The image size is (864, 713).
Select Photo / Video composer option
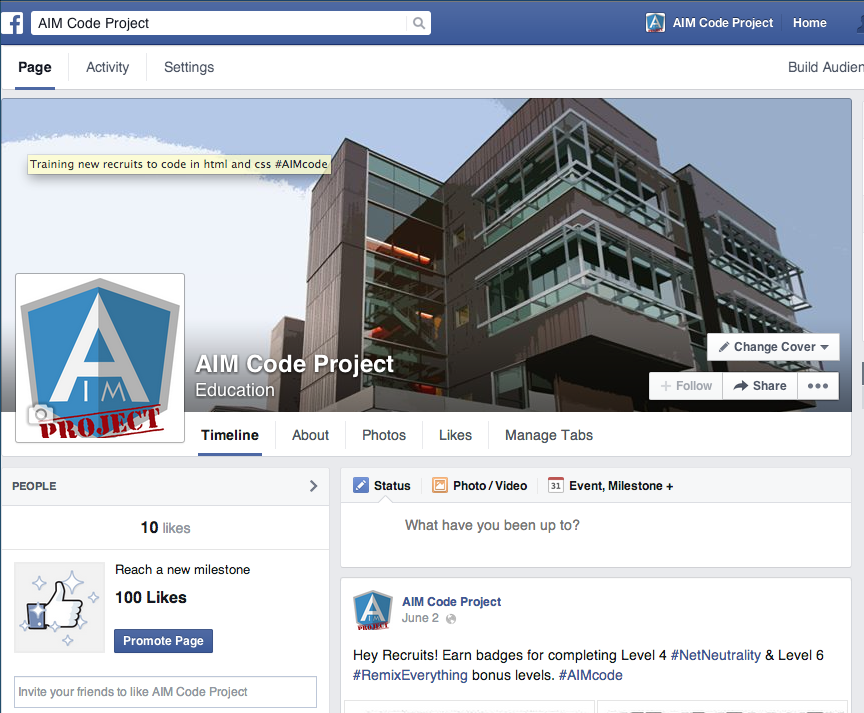(x=479, y=485)
